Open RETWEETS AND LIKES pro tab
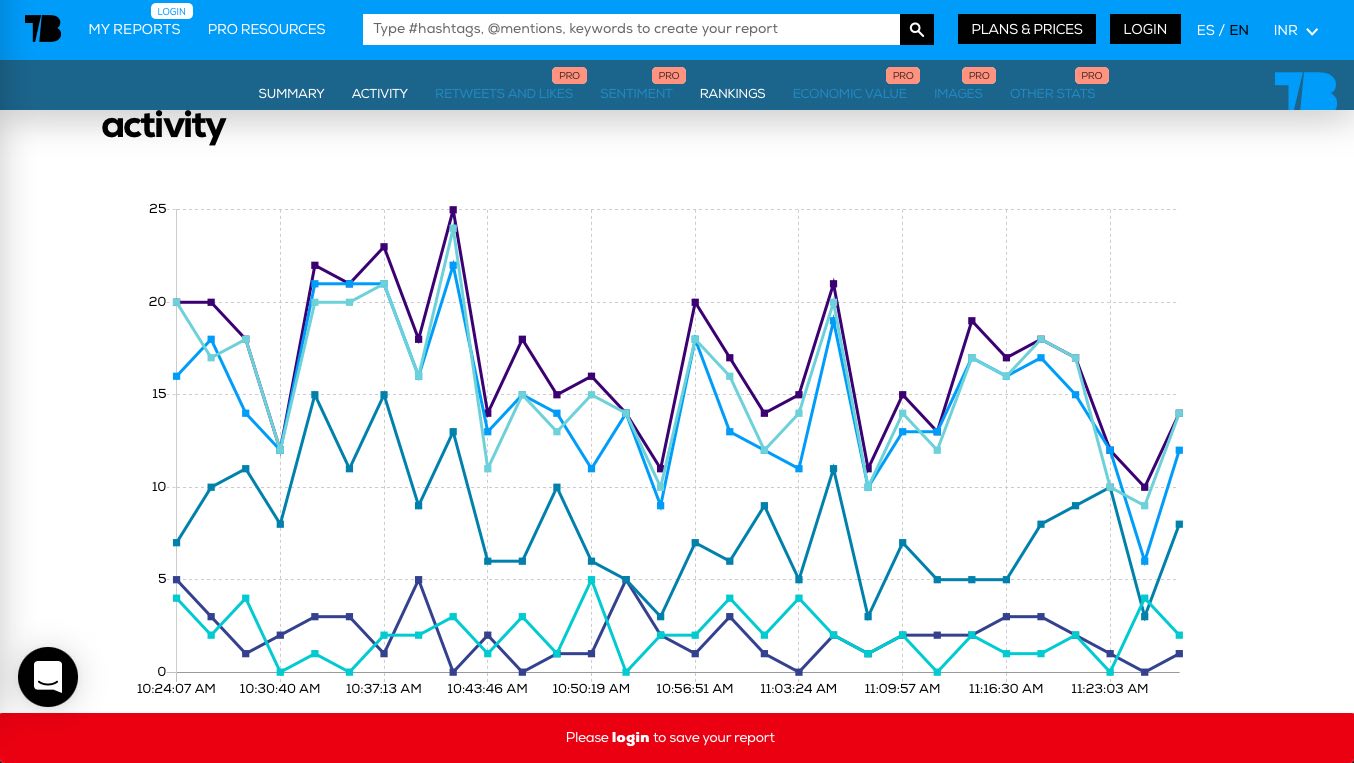This screenshot has height=763, width=1354. [504, 93]
